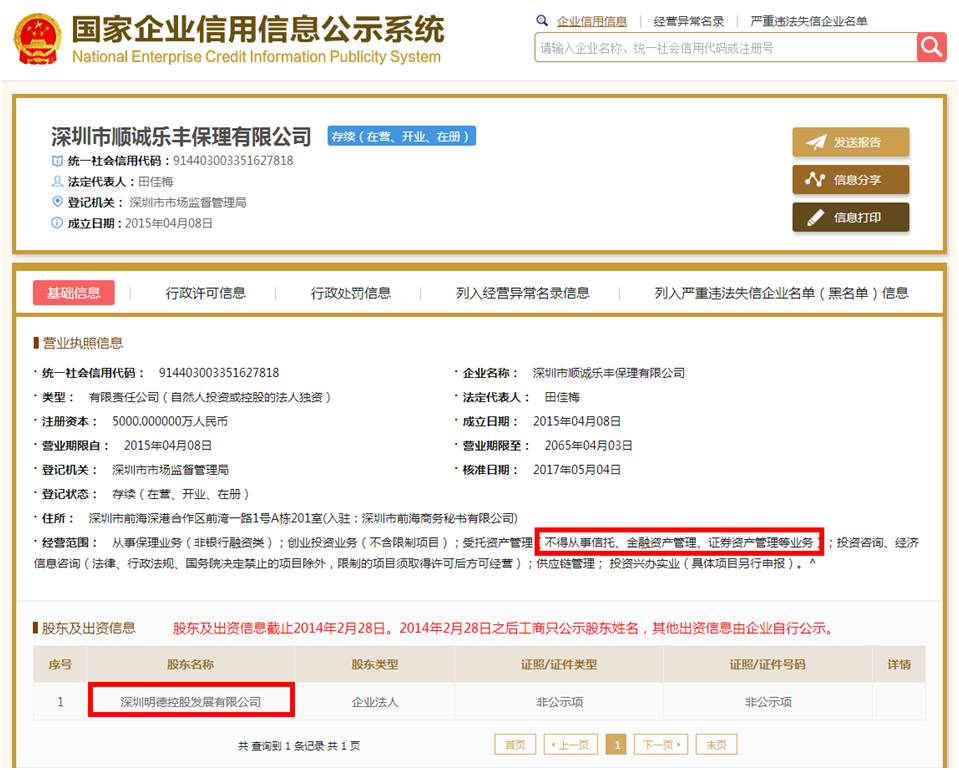
Task: Click the 经营异常名录 top link
Action: point(688,21)
